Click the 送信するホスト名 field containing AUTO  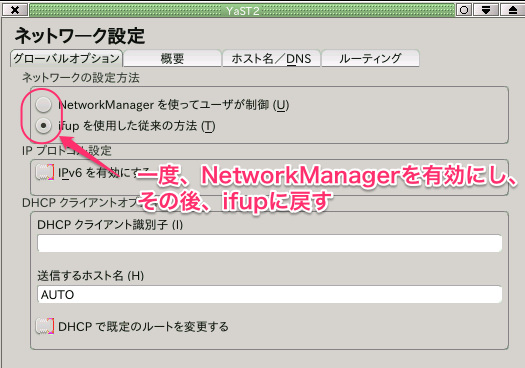click(x=270, y=294)
